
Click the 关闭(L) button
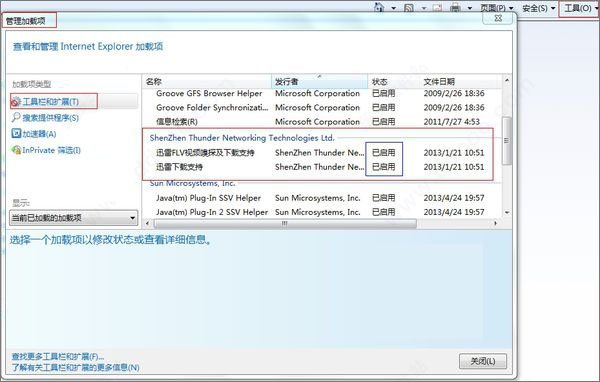coord(483,361)
